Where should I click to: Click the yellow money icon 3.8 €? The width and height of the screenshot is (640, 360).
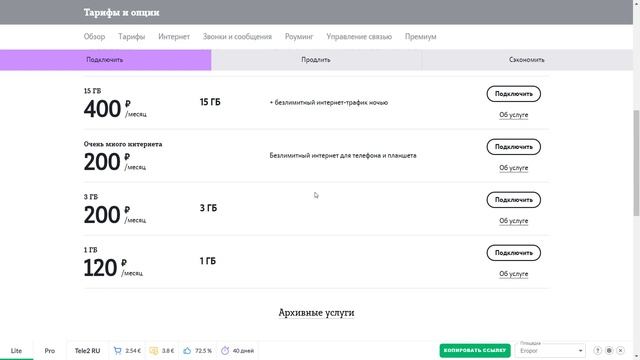click(154, 351)
